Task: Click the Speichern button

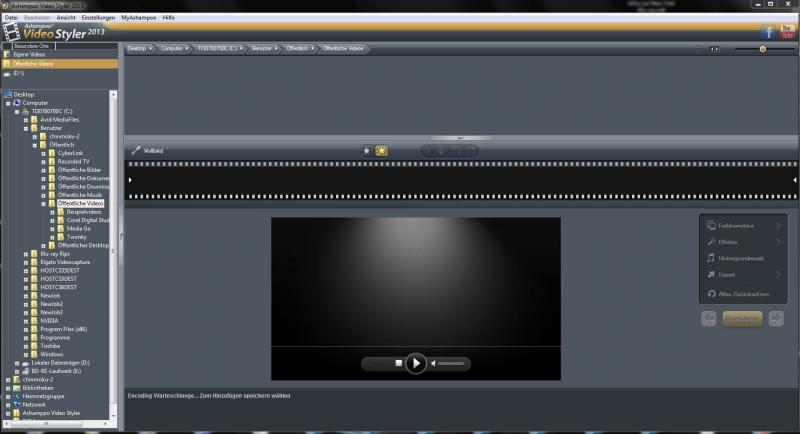Action: (742, 318)
